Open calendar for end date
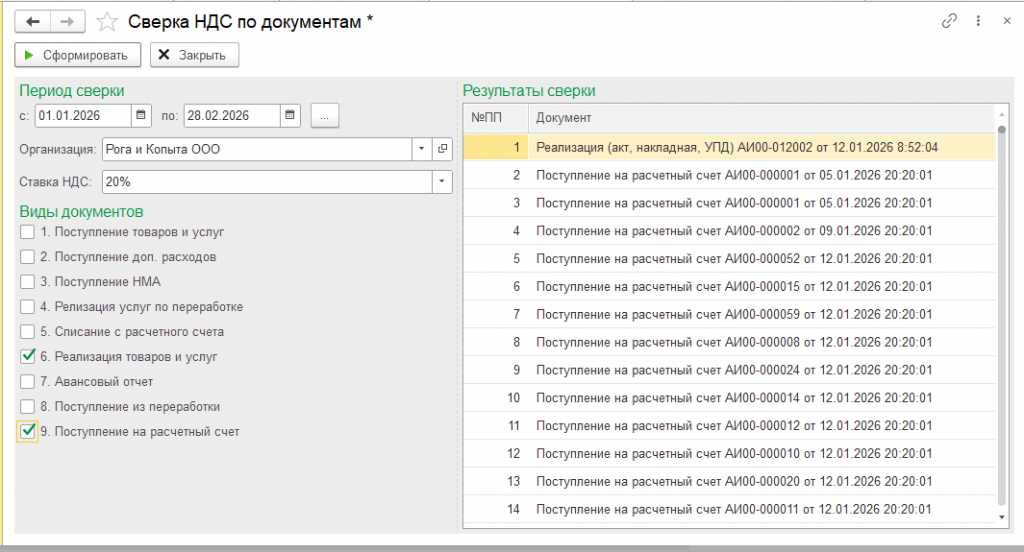The height and width of the screenshot is (552, 1024). [291, 115]
